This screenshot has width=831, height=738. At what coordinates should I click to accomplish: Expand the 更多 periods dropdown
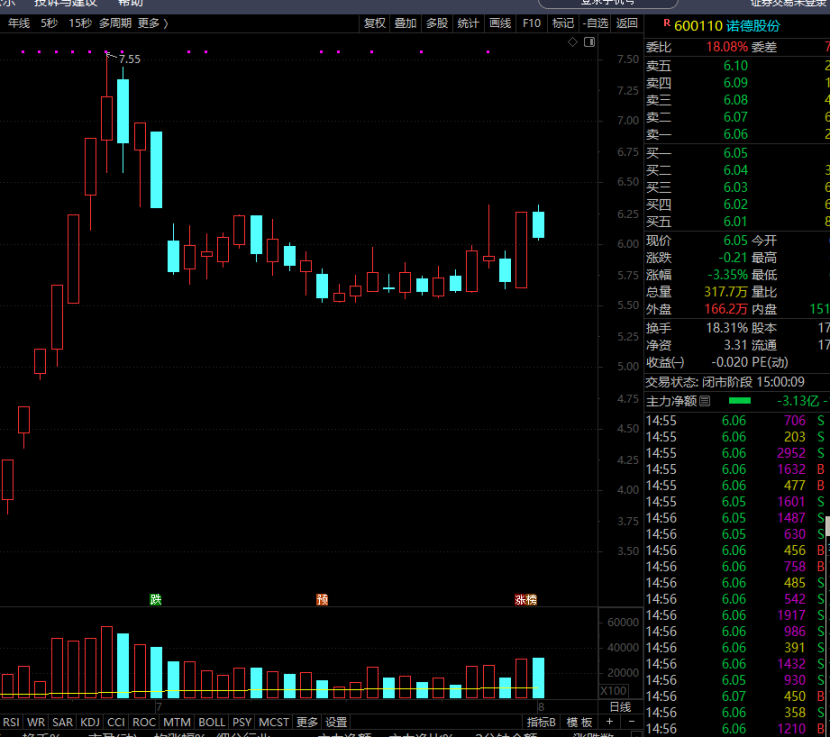(x=153, y=23)
